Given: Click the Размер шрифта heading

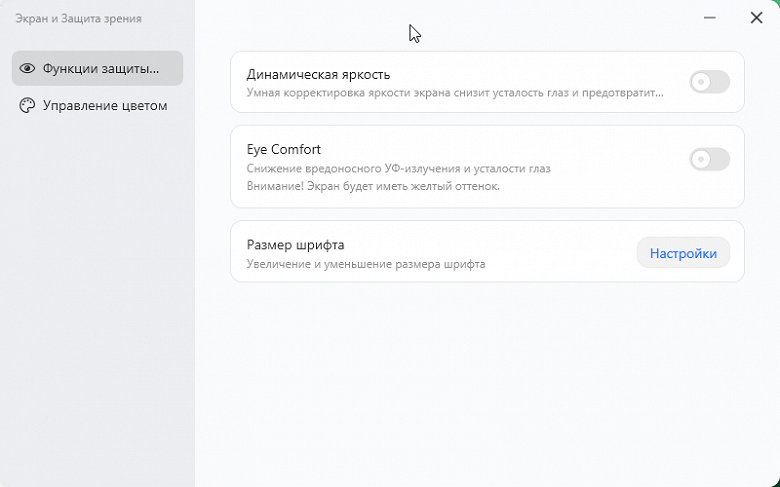Looking at the screenshot, I should [x=295, y=245].
